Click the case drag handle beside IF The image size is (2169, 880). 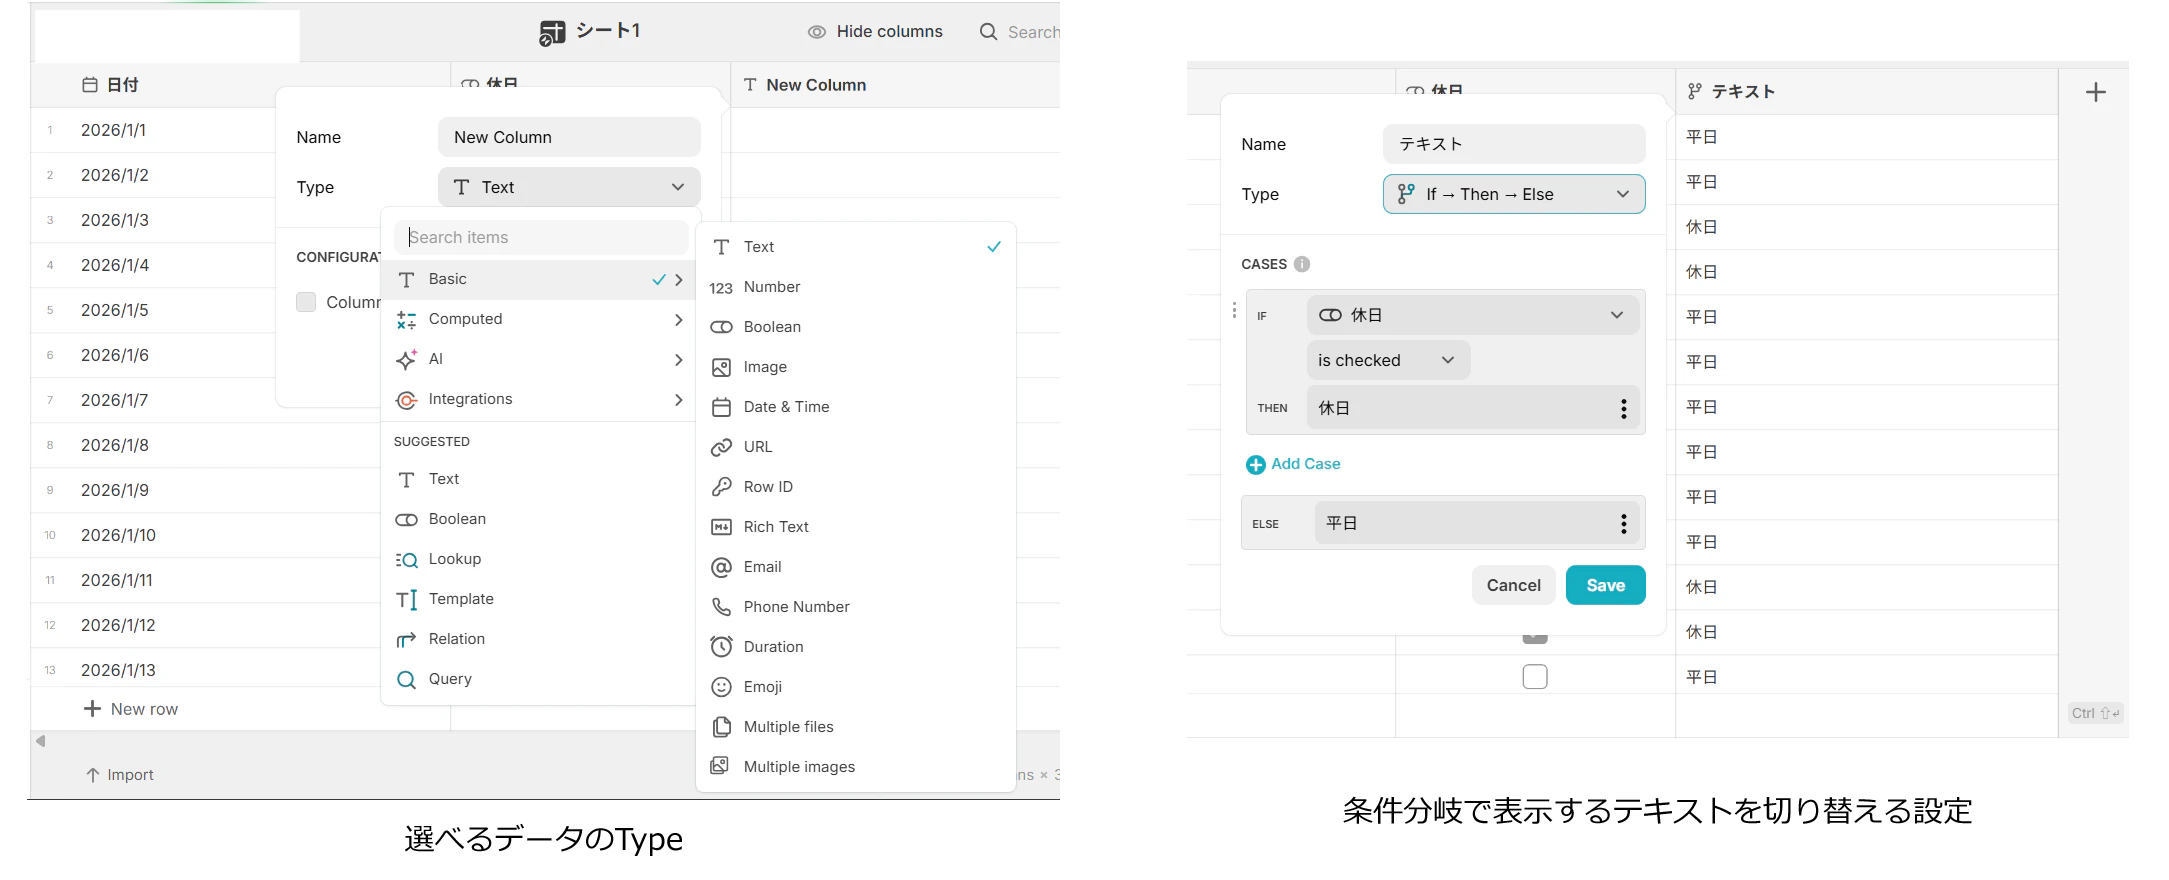click(x=1234, y=311)
